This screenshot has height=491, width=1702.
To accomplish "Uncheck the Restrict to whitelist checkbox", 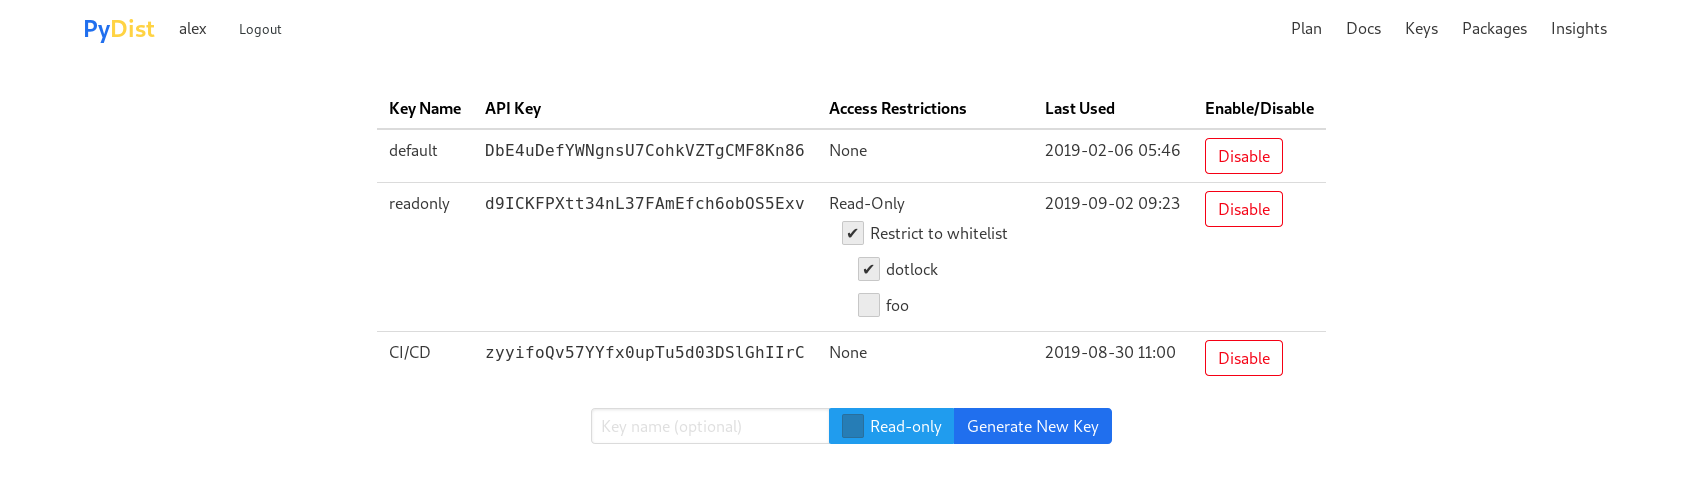I will pyautogui.click(x=853, y=234).
